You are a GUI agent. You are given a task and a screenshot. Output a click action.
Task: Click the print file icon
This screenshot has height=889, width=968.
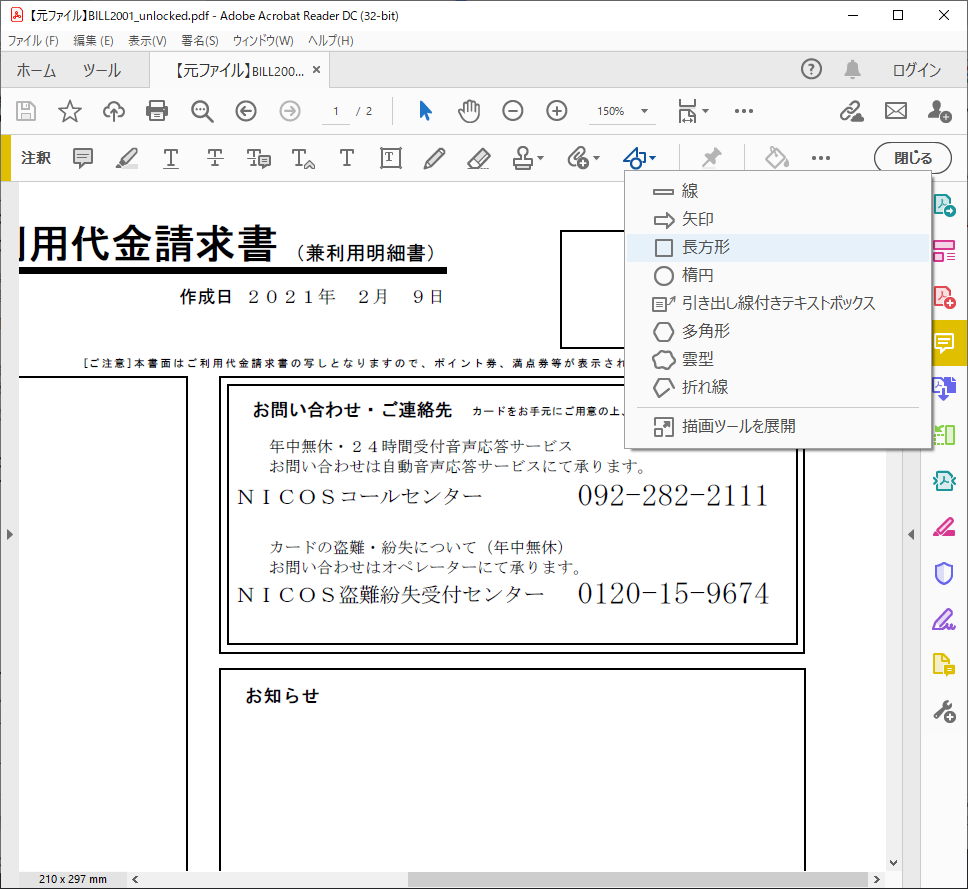coord(157,111)
